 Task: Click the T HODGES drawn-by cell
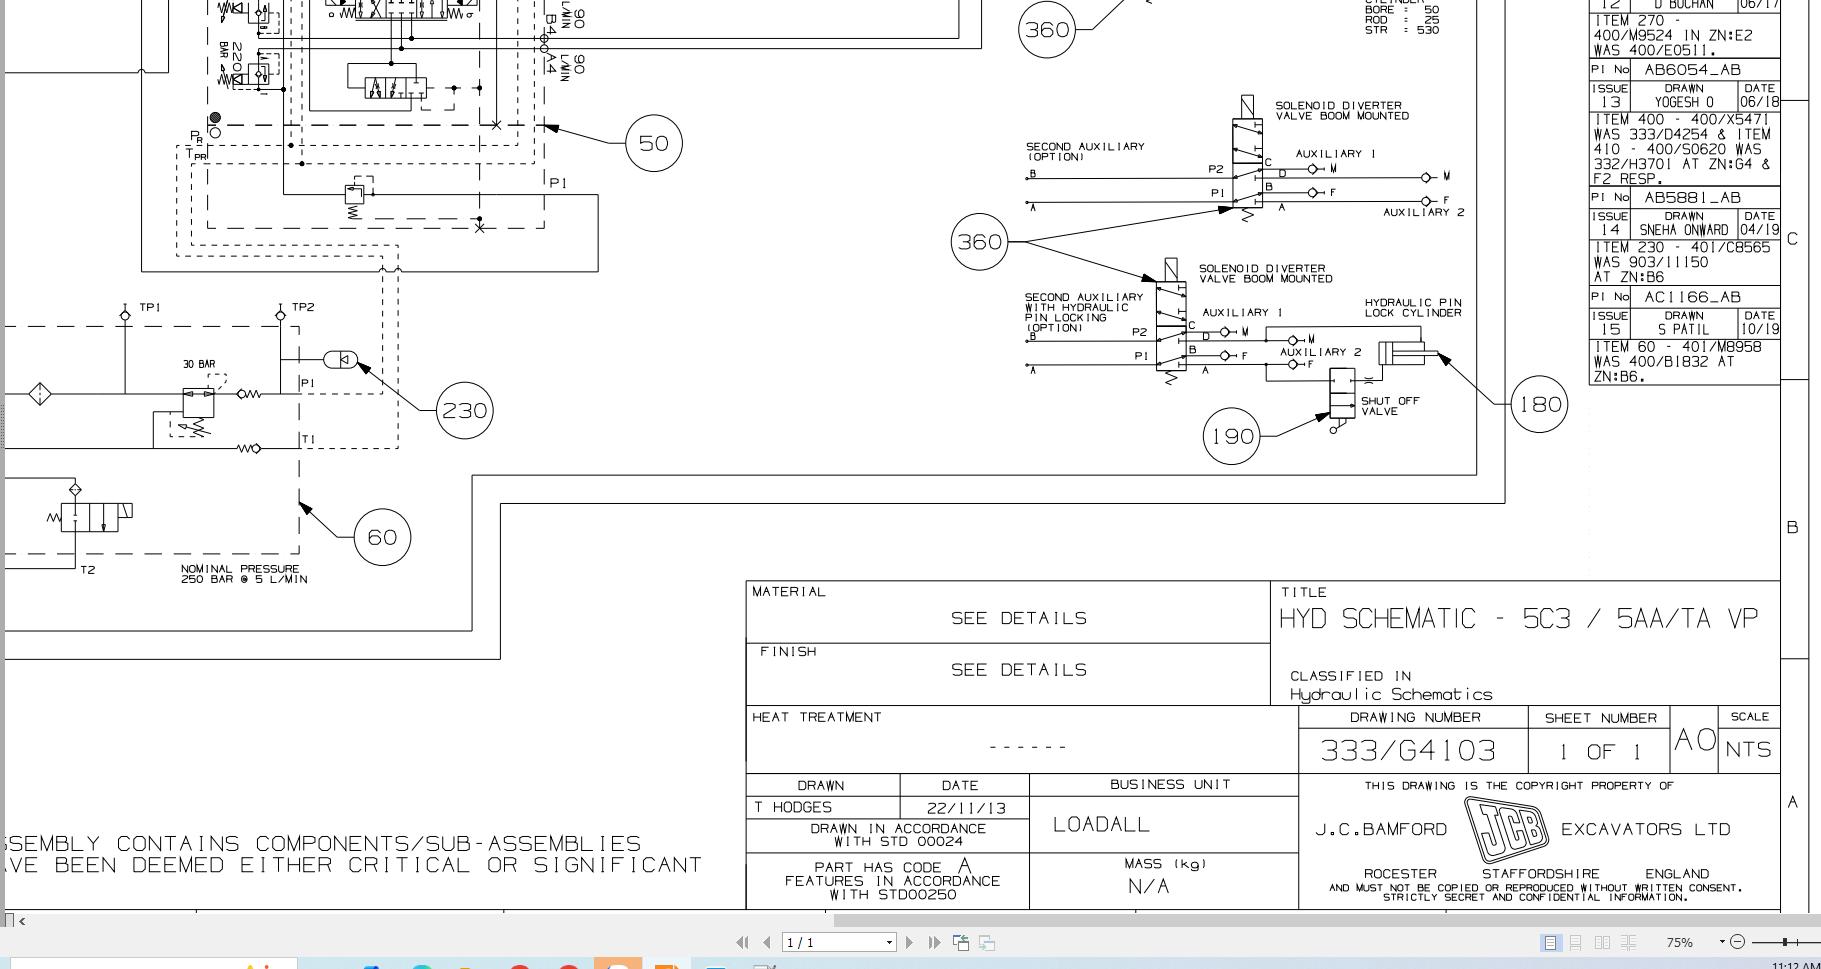(823, 807)
